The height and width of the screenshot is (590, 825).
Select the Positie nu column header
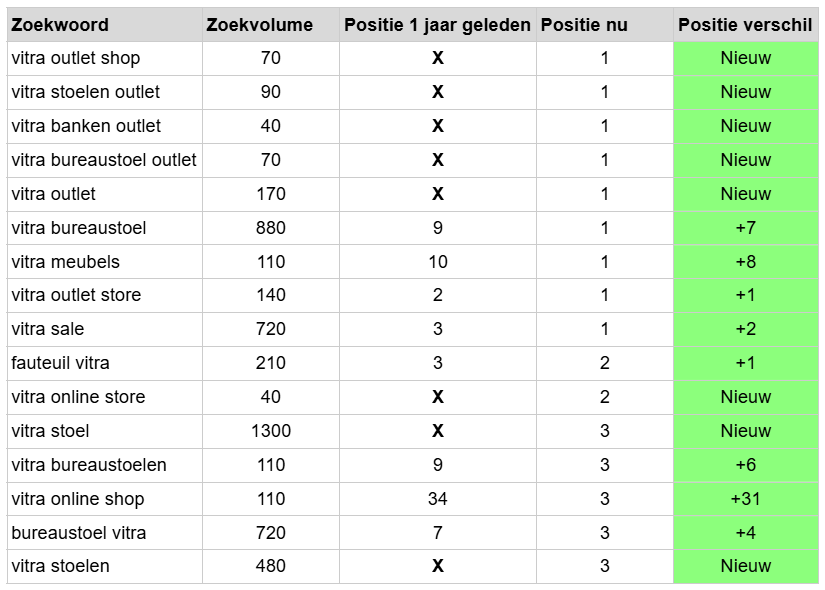(x=584, y=25)
